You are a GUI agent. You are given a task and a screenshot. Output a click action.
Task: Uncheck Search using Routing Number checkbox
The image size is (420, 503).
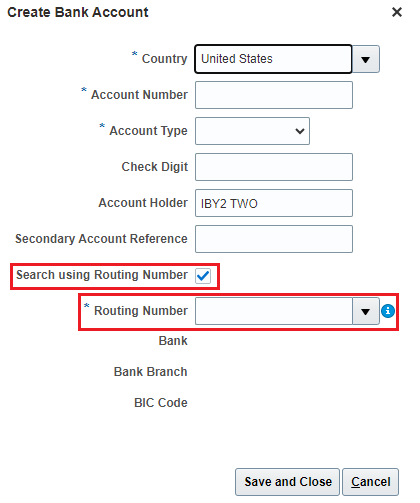click(203, 276)
